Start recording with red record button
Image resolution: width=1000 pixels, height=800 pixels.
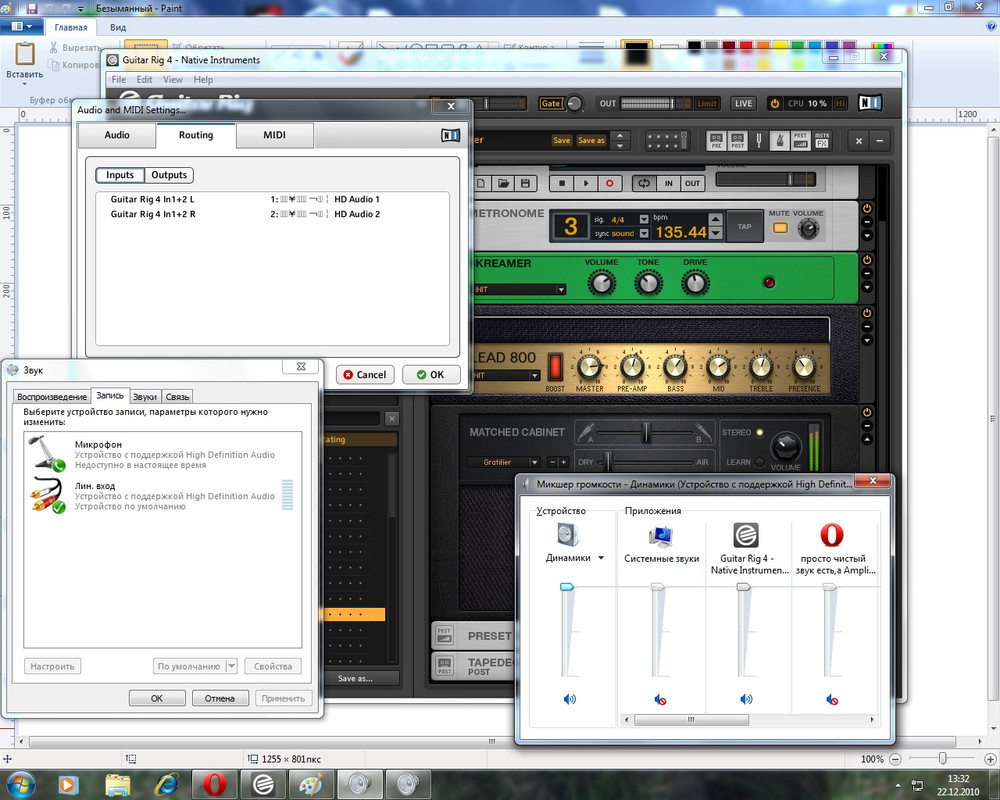610,184
